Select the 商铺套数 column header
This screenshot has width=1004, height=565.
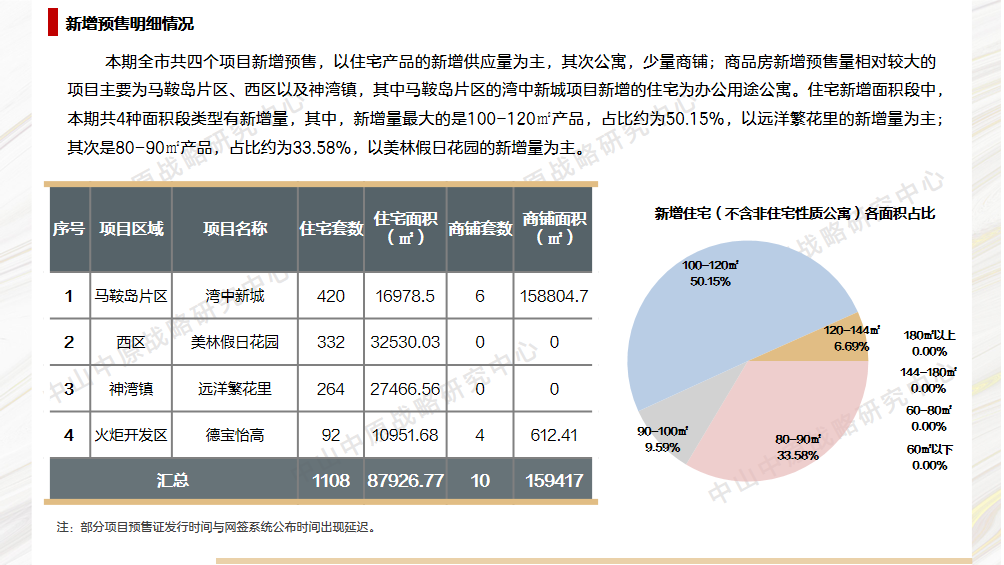(x=480, y=229)
